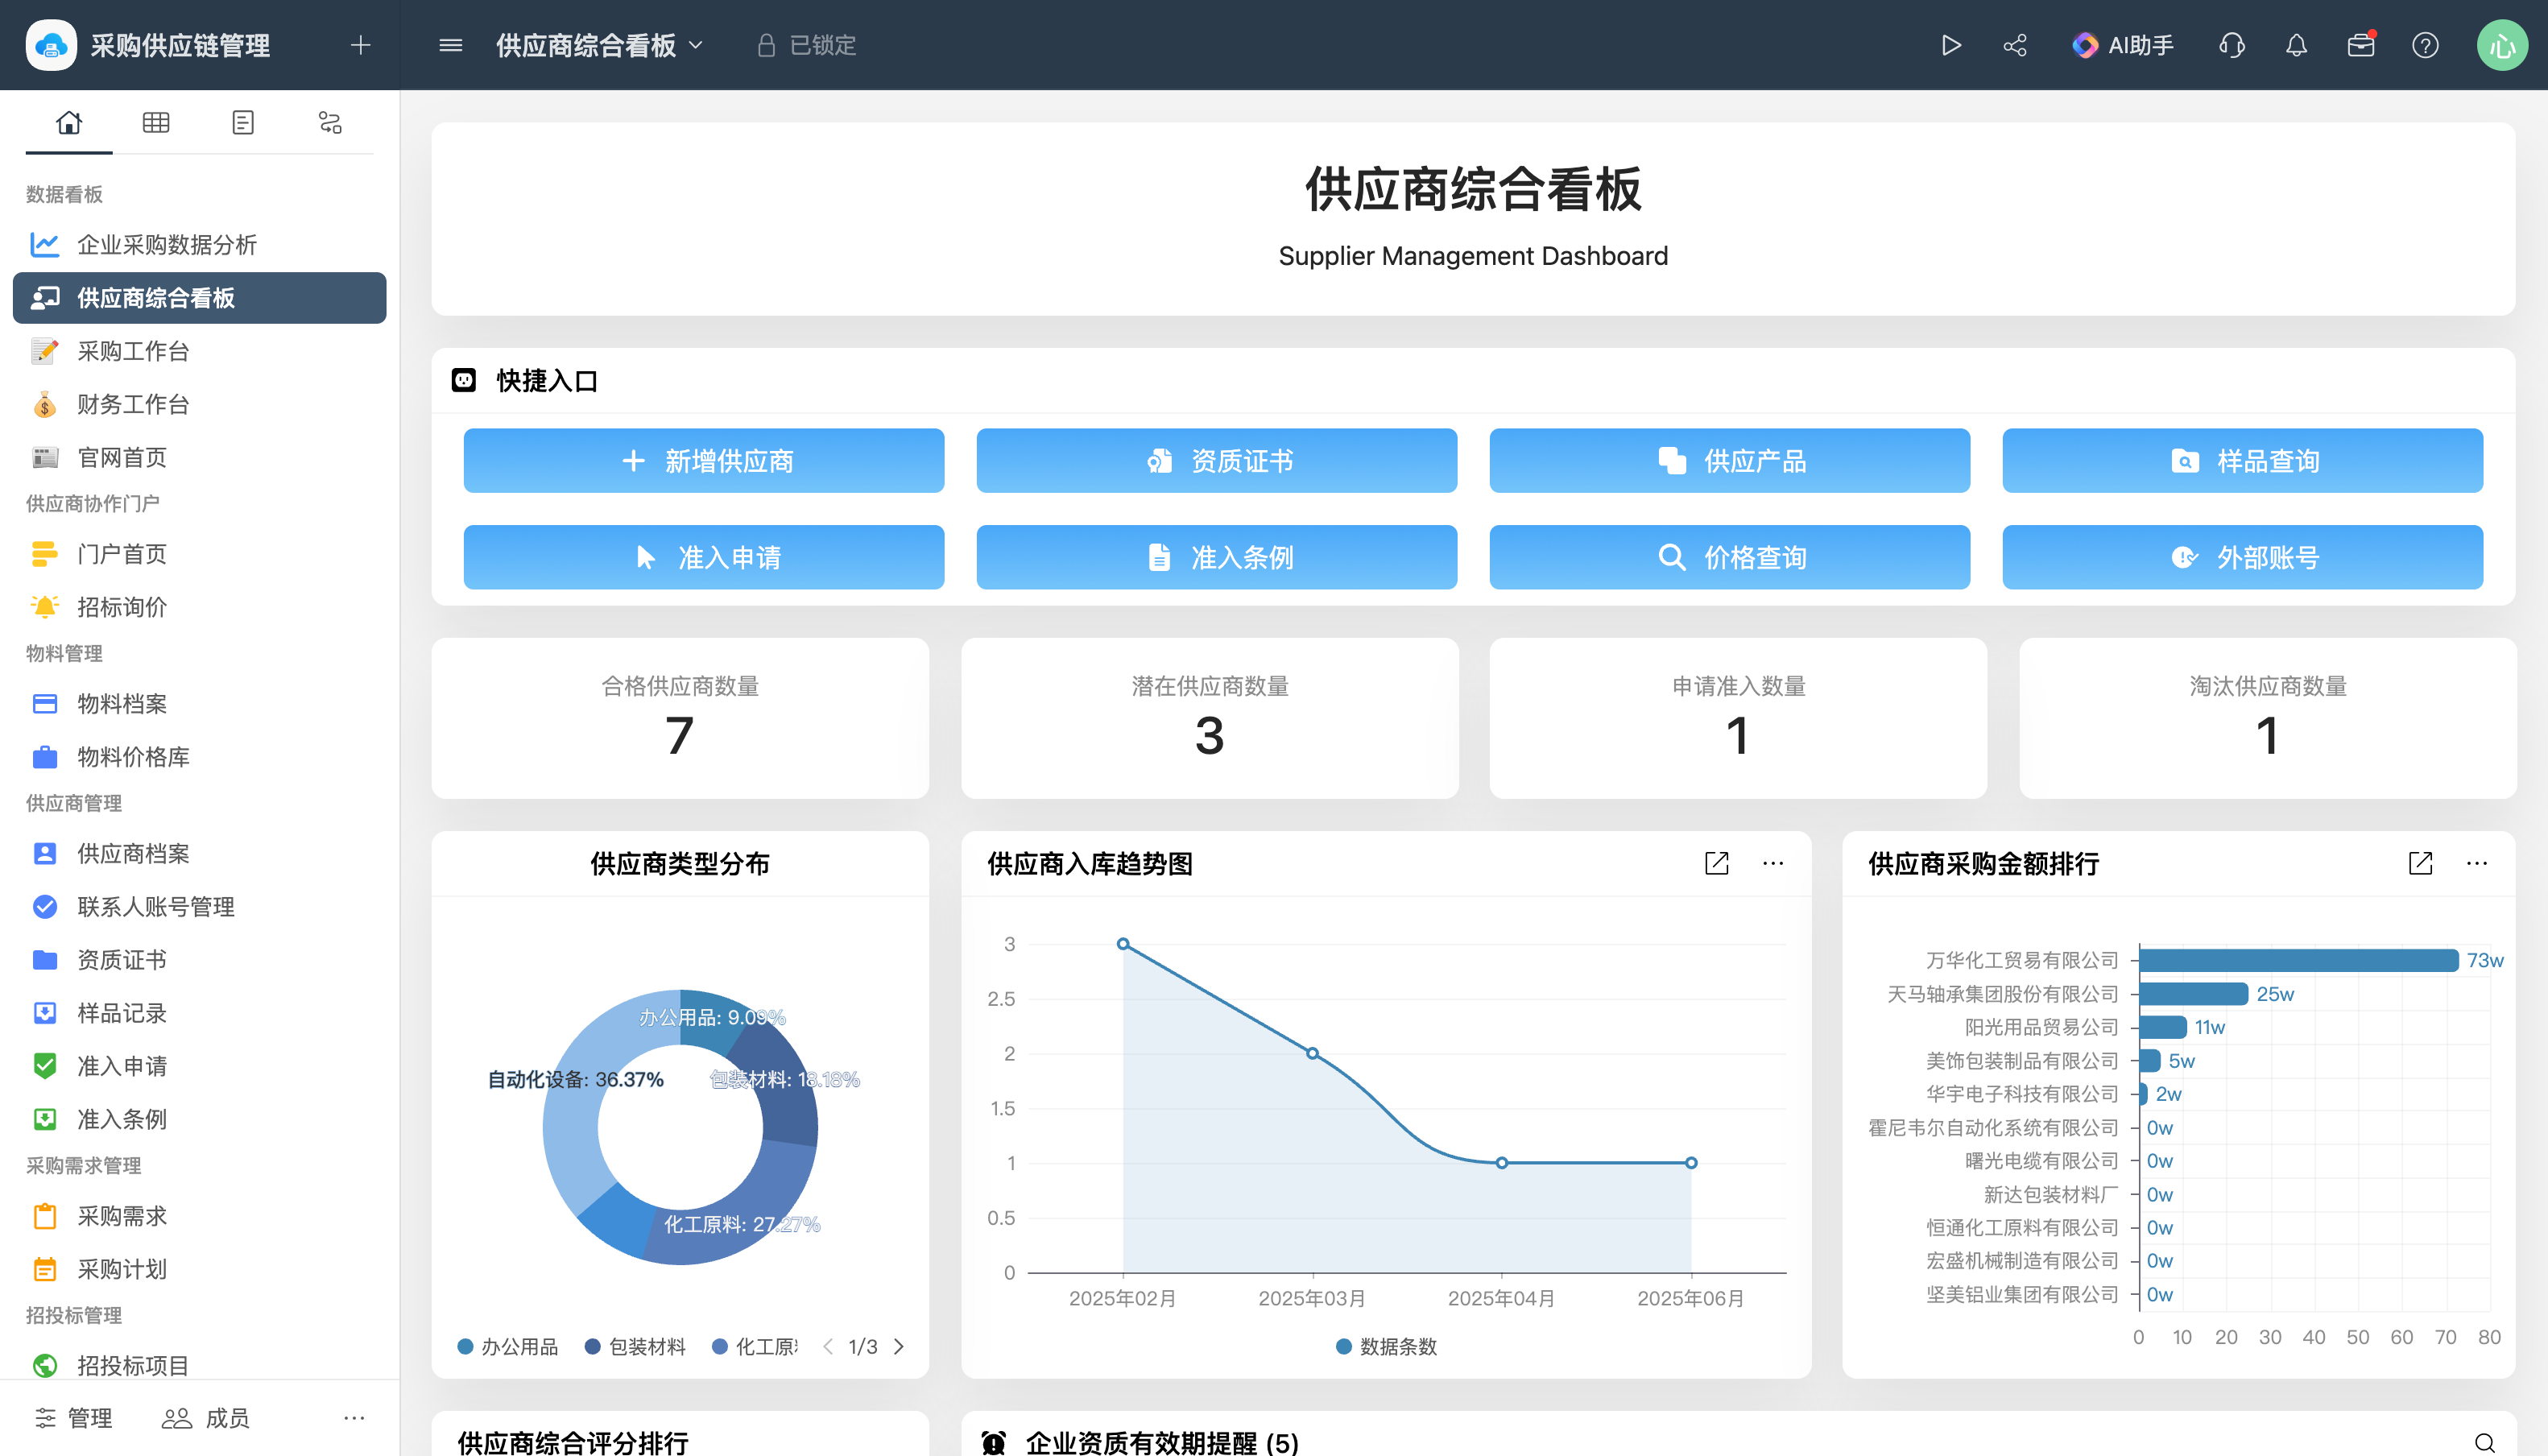Toggle 数据条数 legend in trend chart
Screen dimensions: 2548x1456
1386,1346
